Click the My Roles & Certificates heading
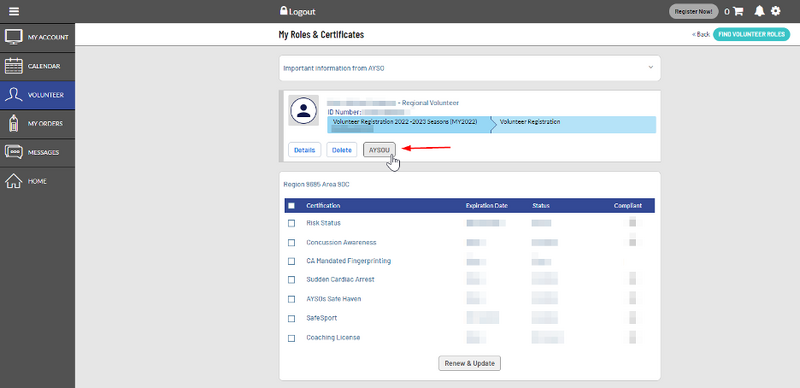 (321, 35)
